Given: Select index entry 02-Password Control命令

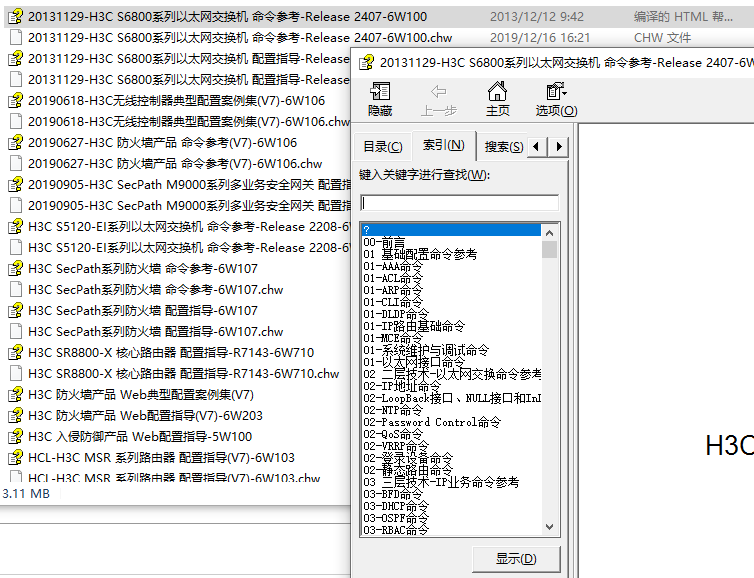Looking at the screenshot, I should click(x=432, y=422).
